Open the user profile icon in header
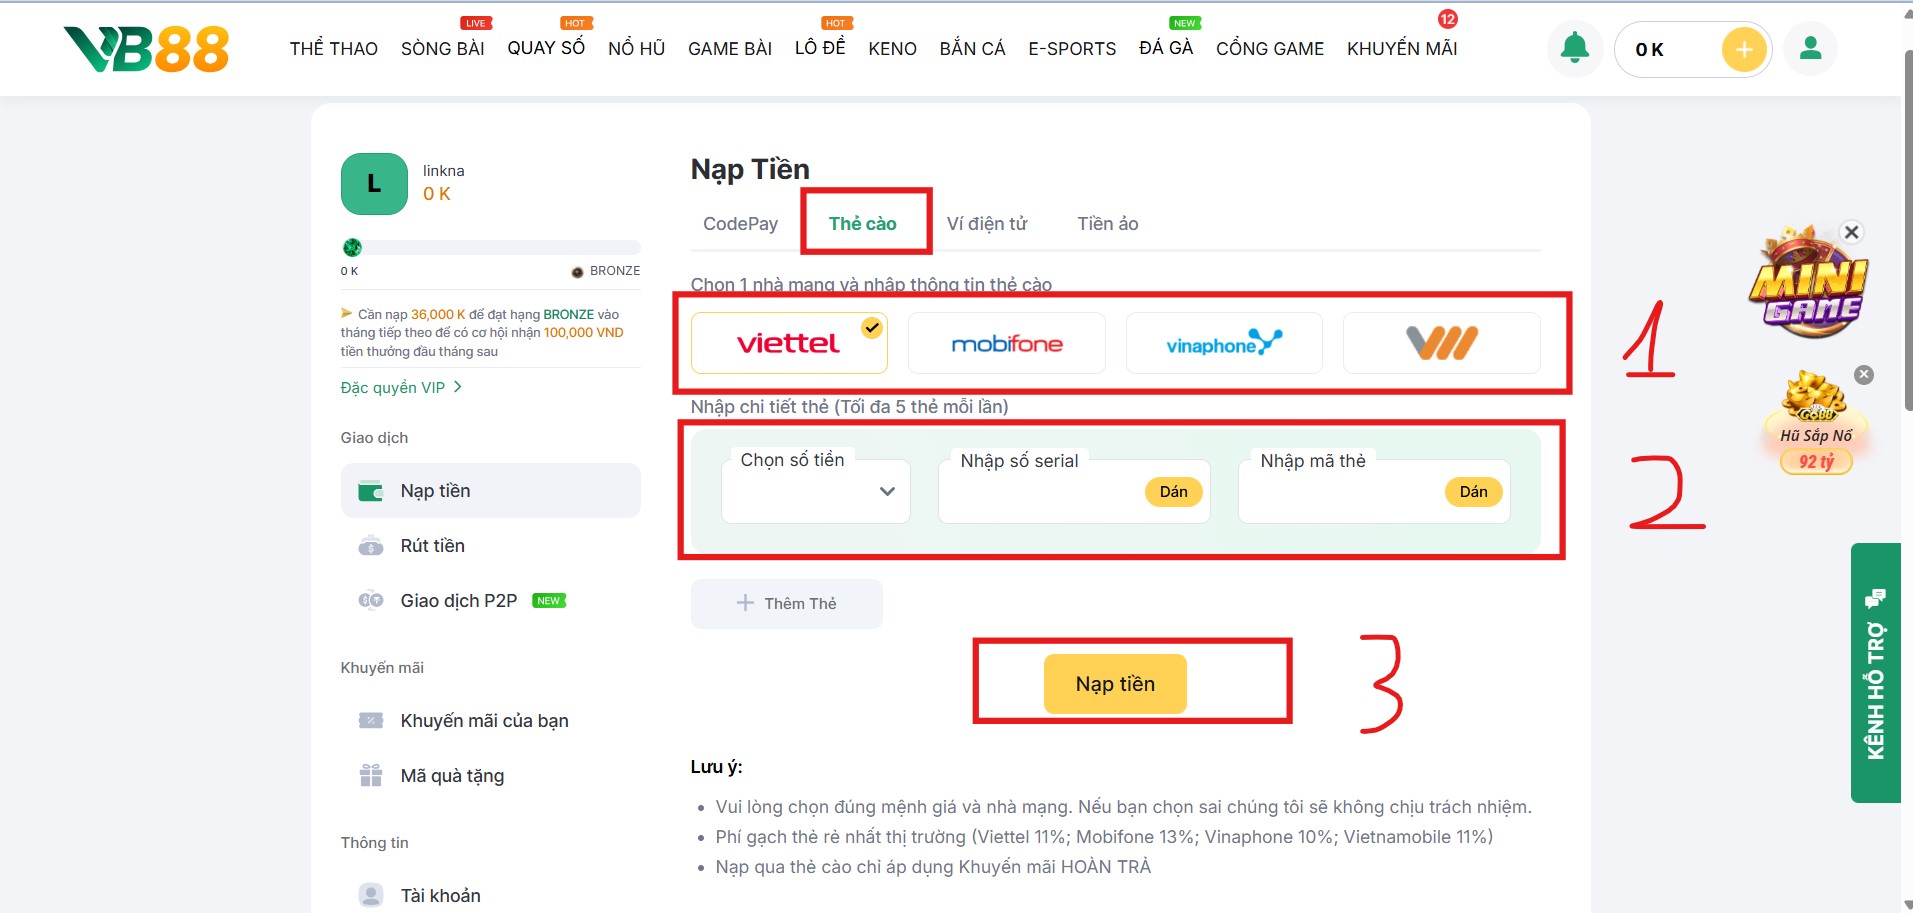 click(1810, 48)
